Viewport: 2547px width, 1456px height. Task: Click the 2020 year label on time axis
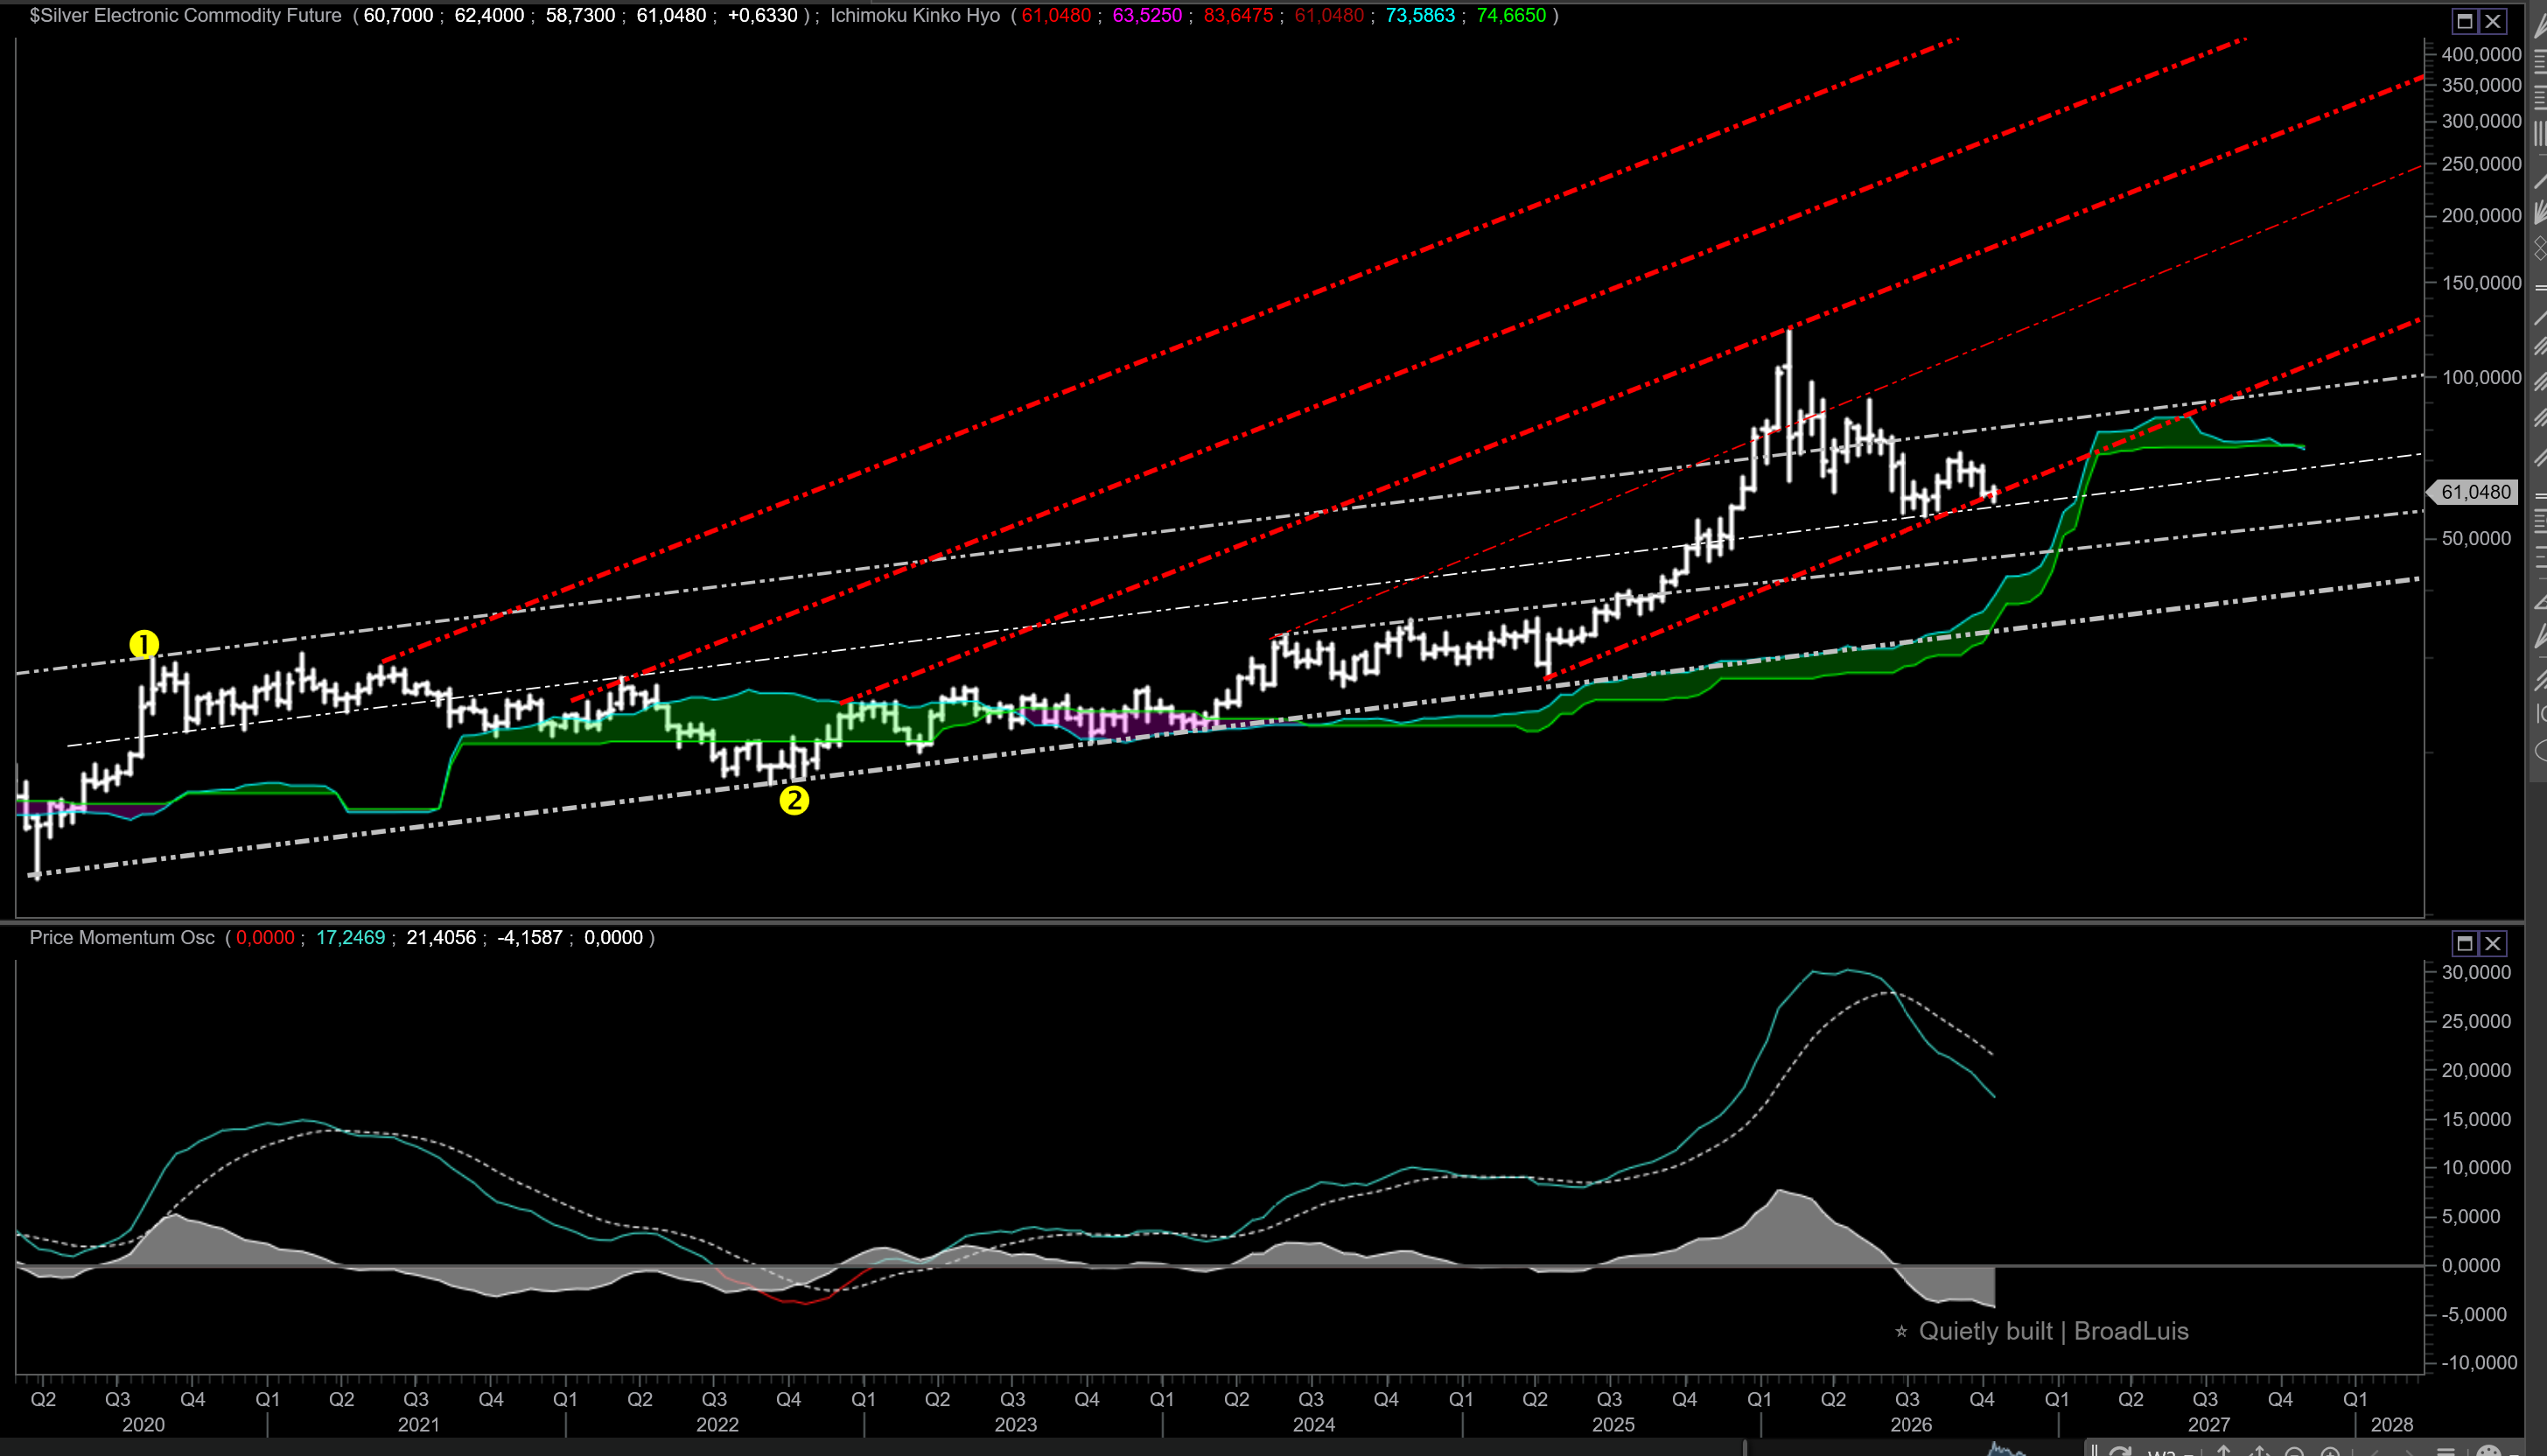[x=143, y=1425]
